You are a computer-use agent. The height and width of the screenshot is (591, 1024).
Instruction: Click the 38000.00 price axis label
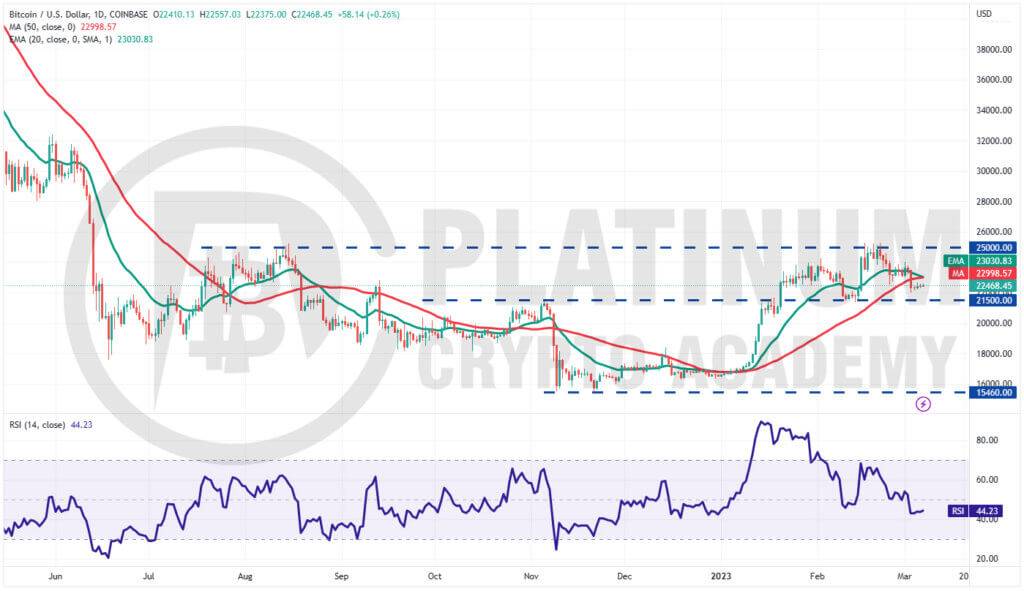coord(994,50)
